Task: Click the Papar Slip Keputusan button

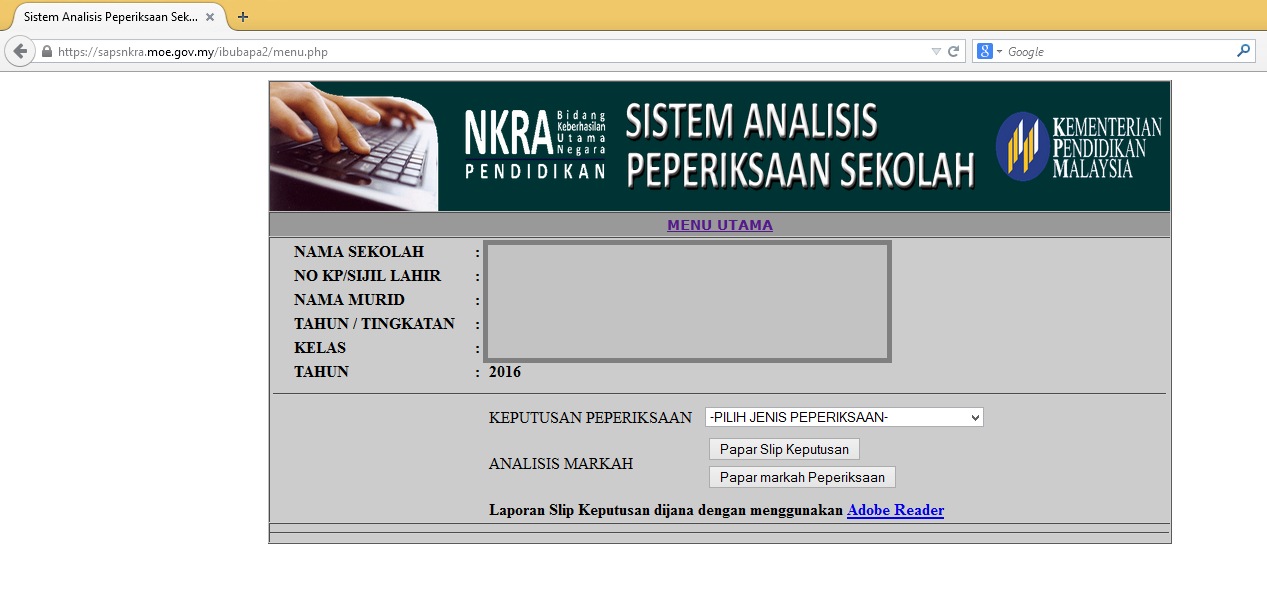Action: tap(784, 449)
